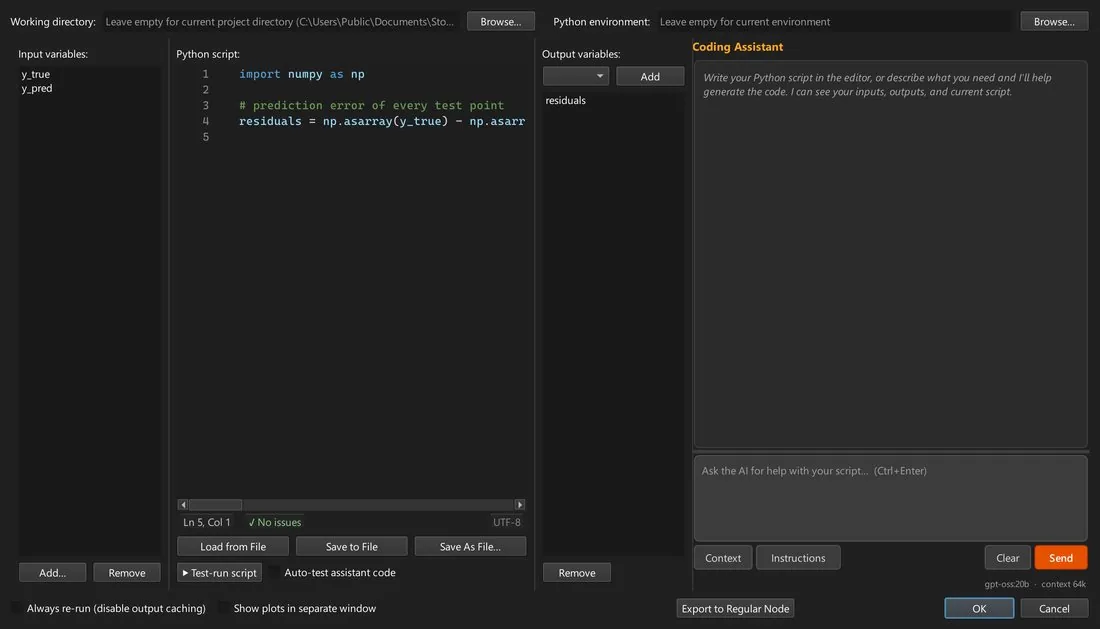The width and height of the screenshot is (1100, 629).
Task: Click Load from File button
Action: 233,546
